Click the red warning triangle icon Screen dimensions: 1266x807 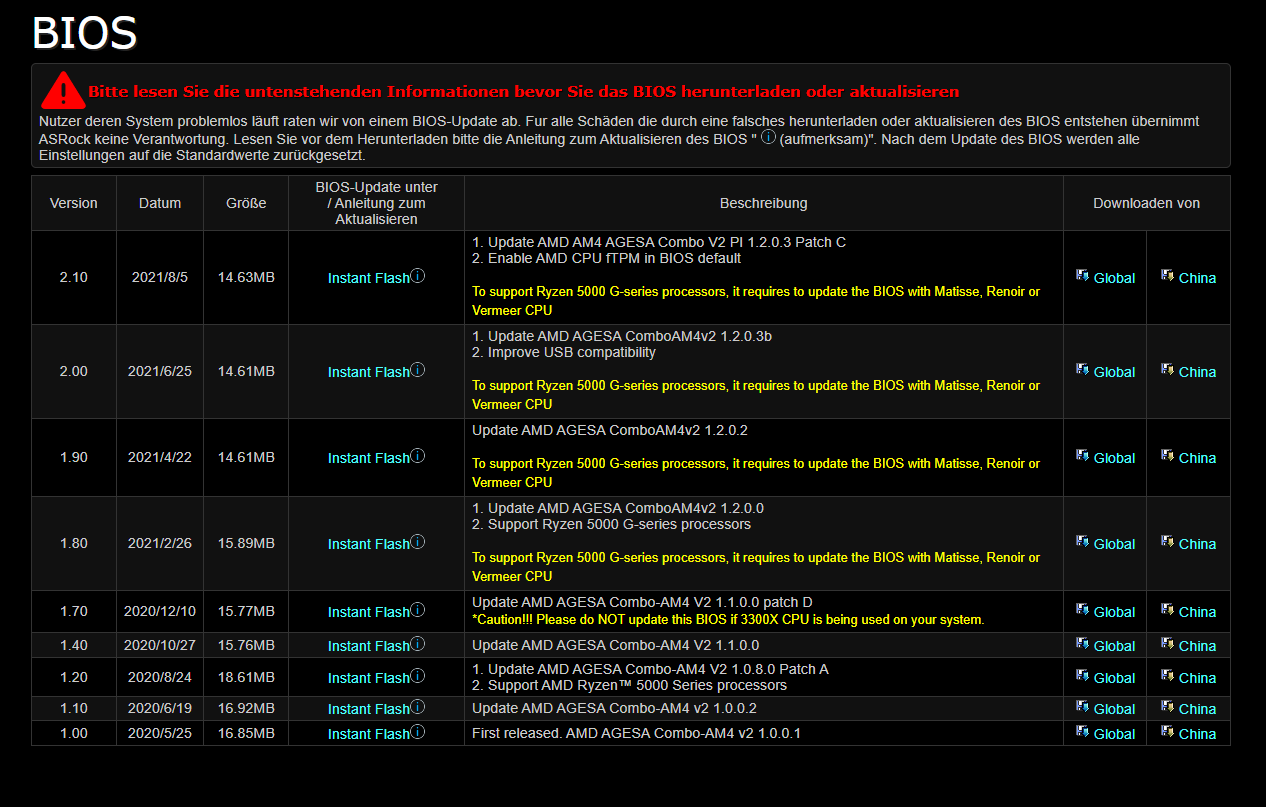(x=63, y=90)
